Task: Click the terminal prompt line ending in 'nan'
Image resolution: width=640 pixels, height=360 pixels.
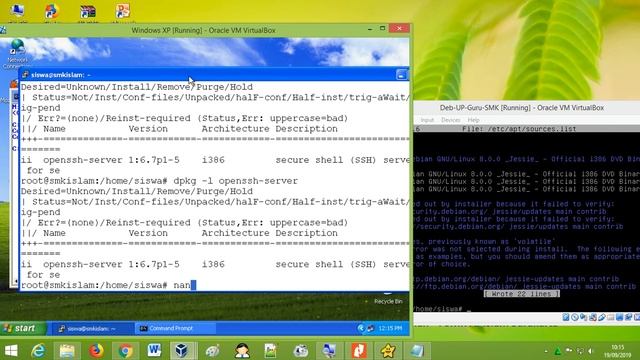Action: coord(109,285)
